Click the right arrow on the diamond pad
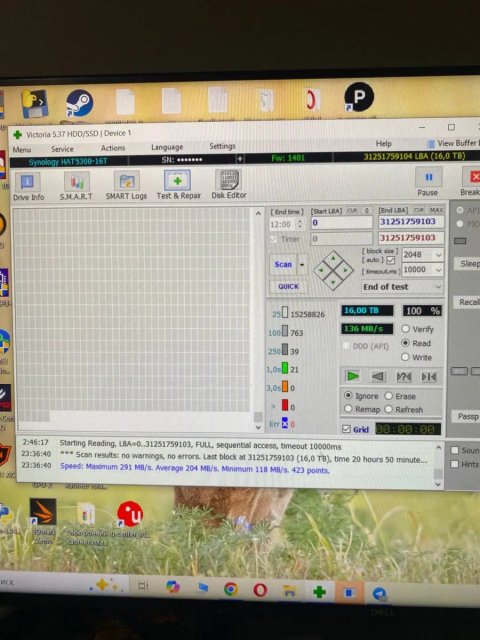 pyautogui.click(x=346, y=270)
